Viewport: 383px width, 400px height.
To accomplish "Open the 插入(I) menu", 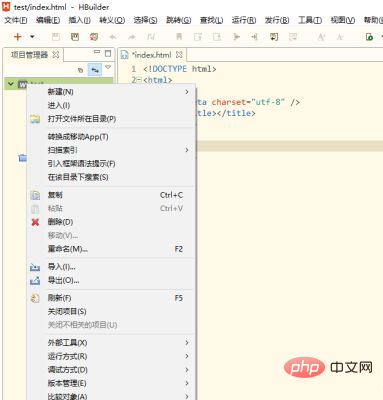I will [79, 20].
